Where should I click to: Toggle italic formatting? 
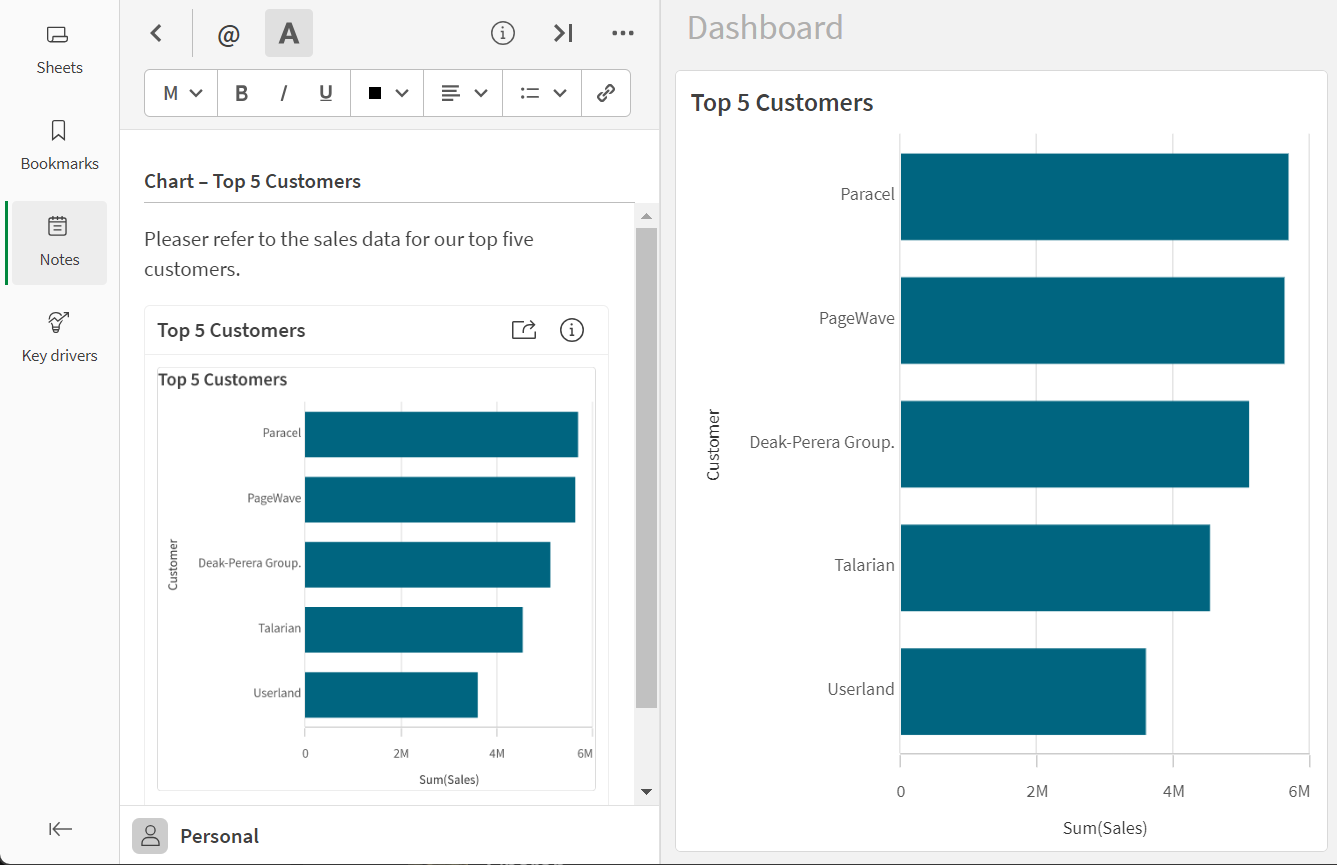coord(284,93)
